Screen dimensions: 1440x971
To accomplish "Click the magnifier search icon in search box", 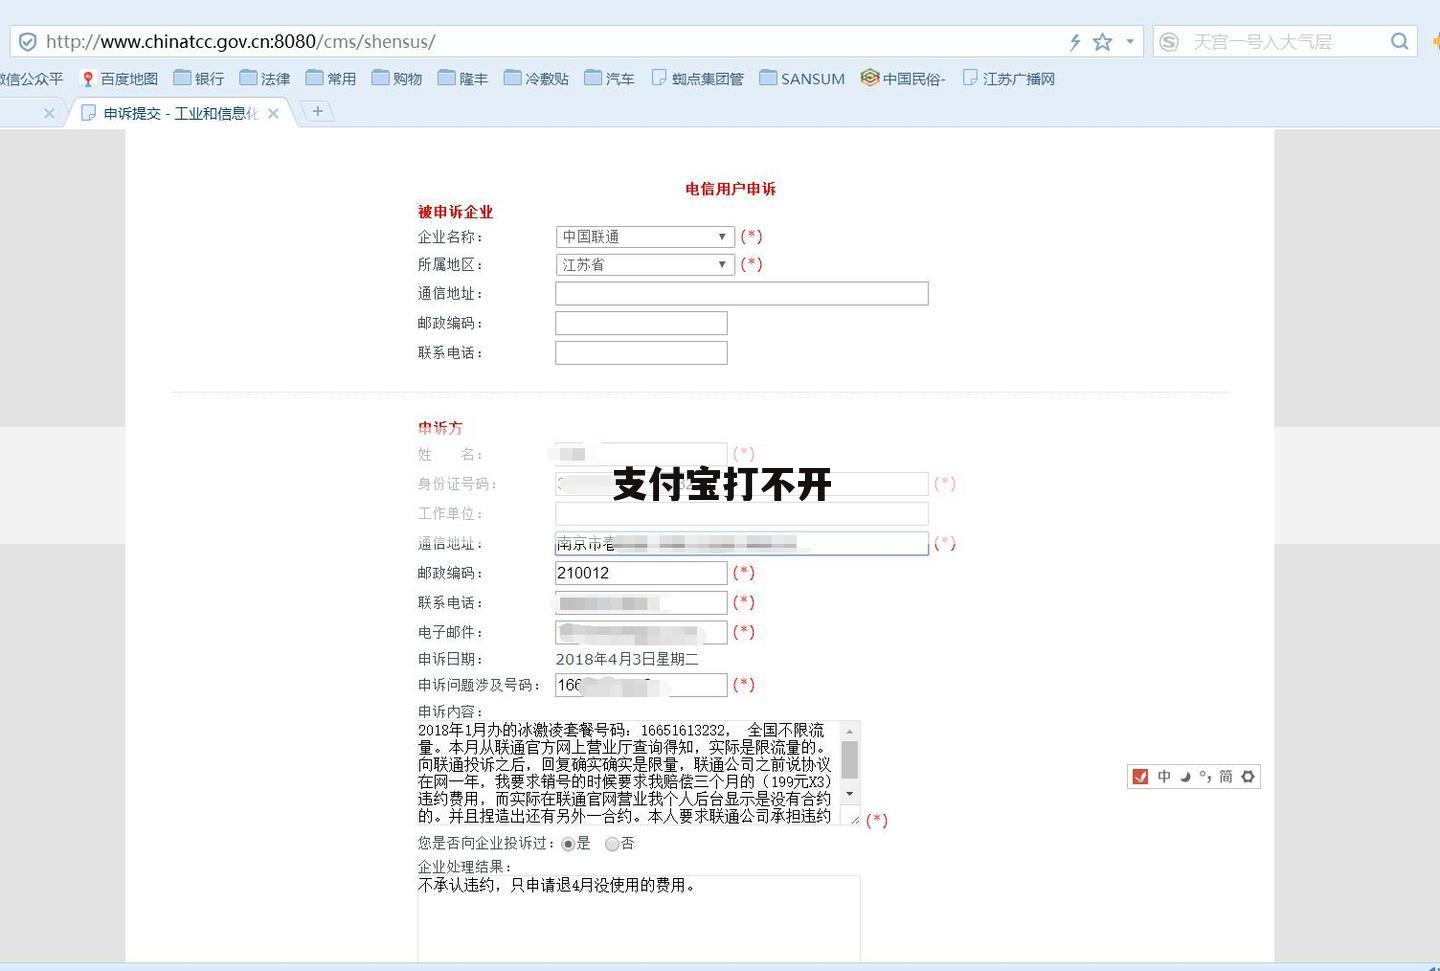I will [1399, 41].
